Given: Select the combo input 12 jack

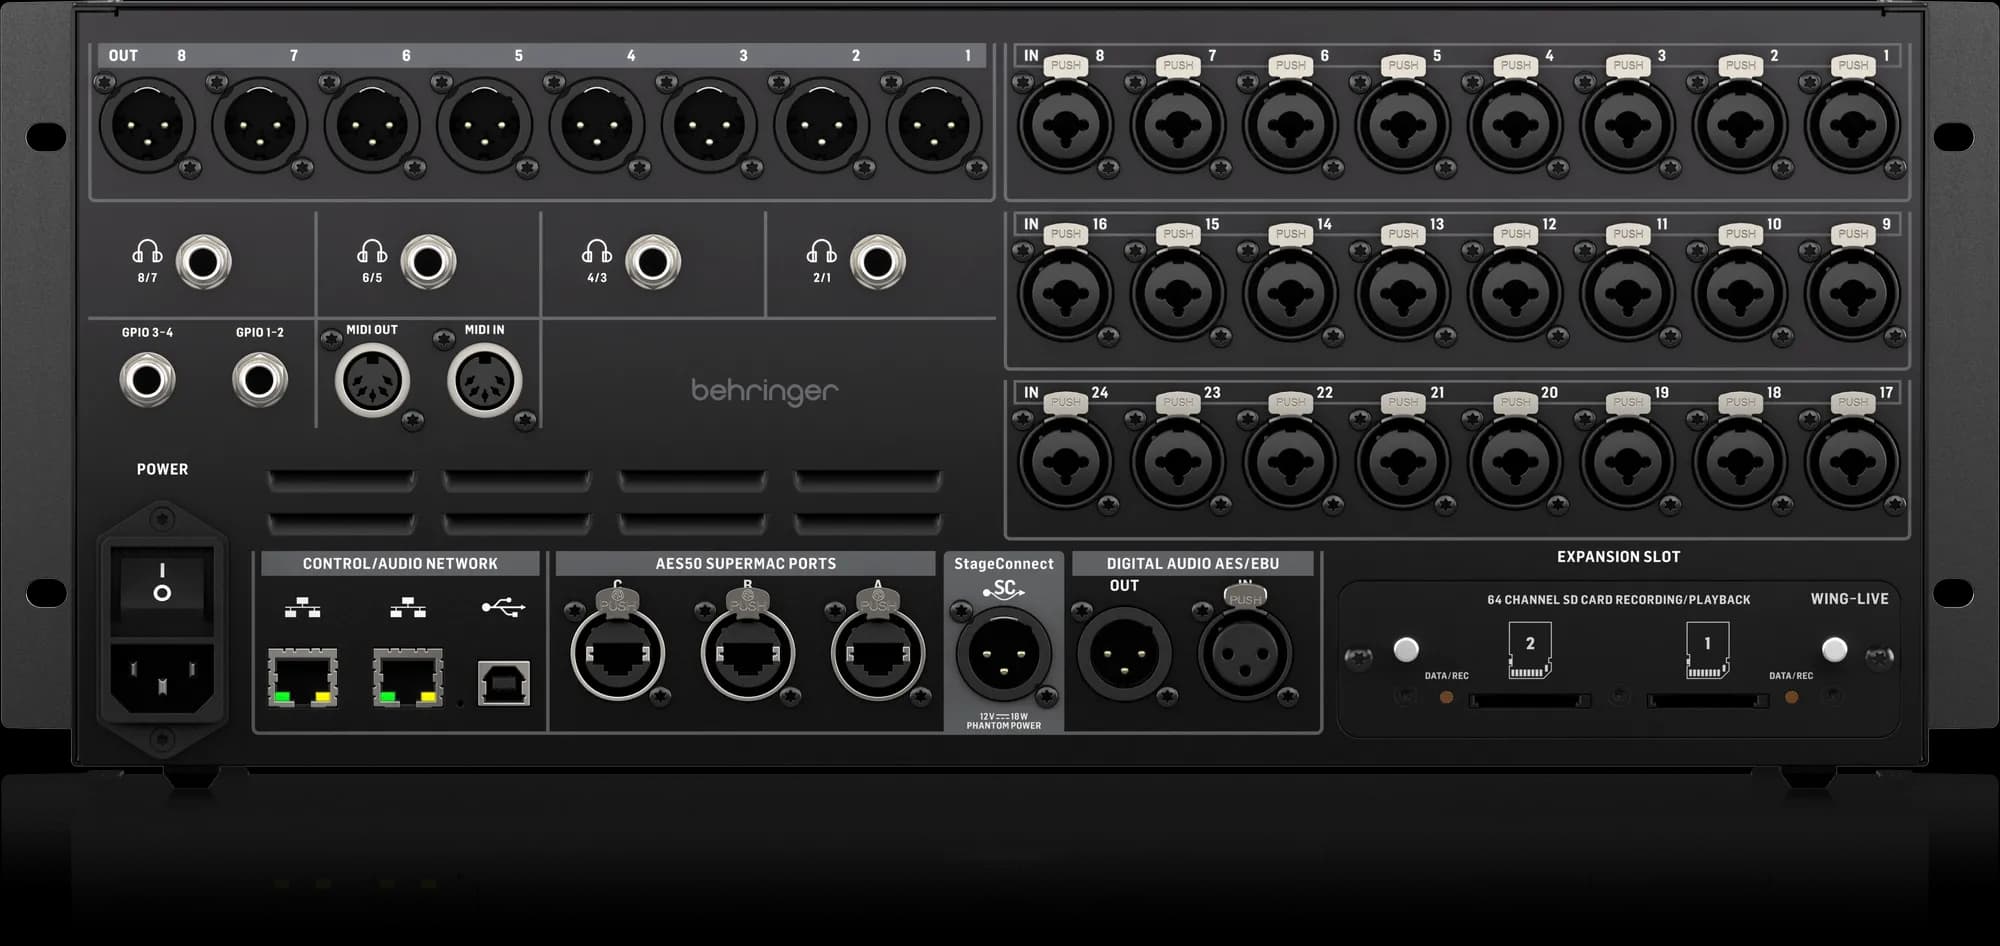Looking at the screenshot, I should click(x=1515, y=294).
